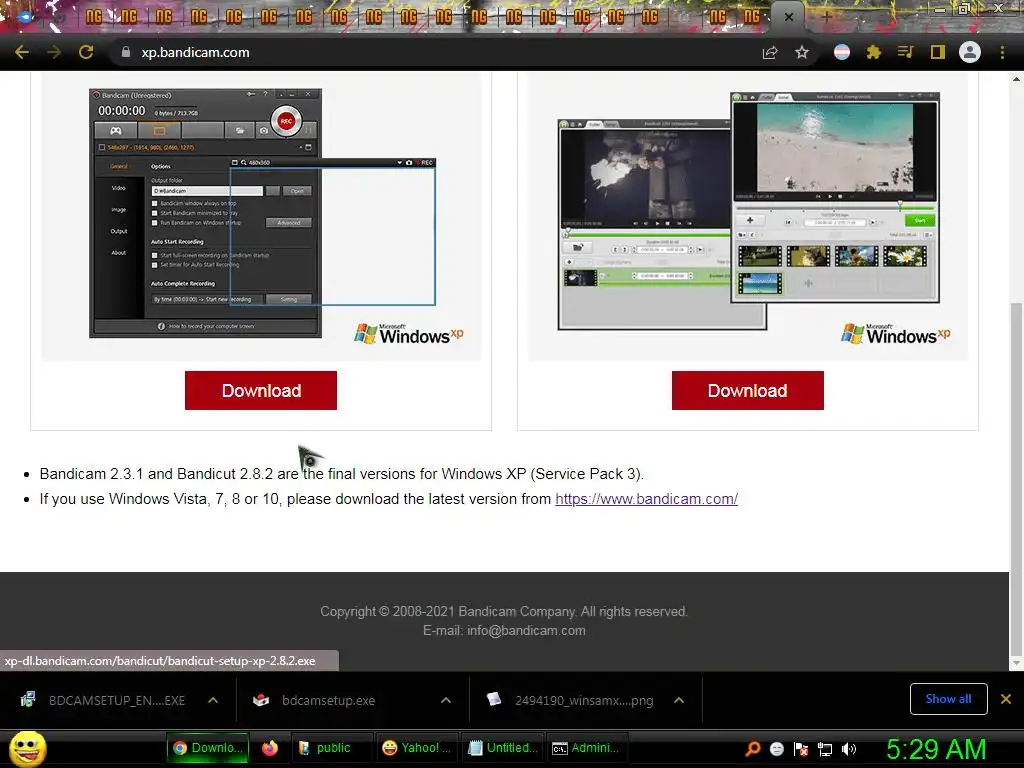Open the https://www.bandicam.com/ link

(647, 499)
